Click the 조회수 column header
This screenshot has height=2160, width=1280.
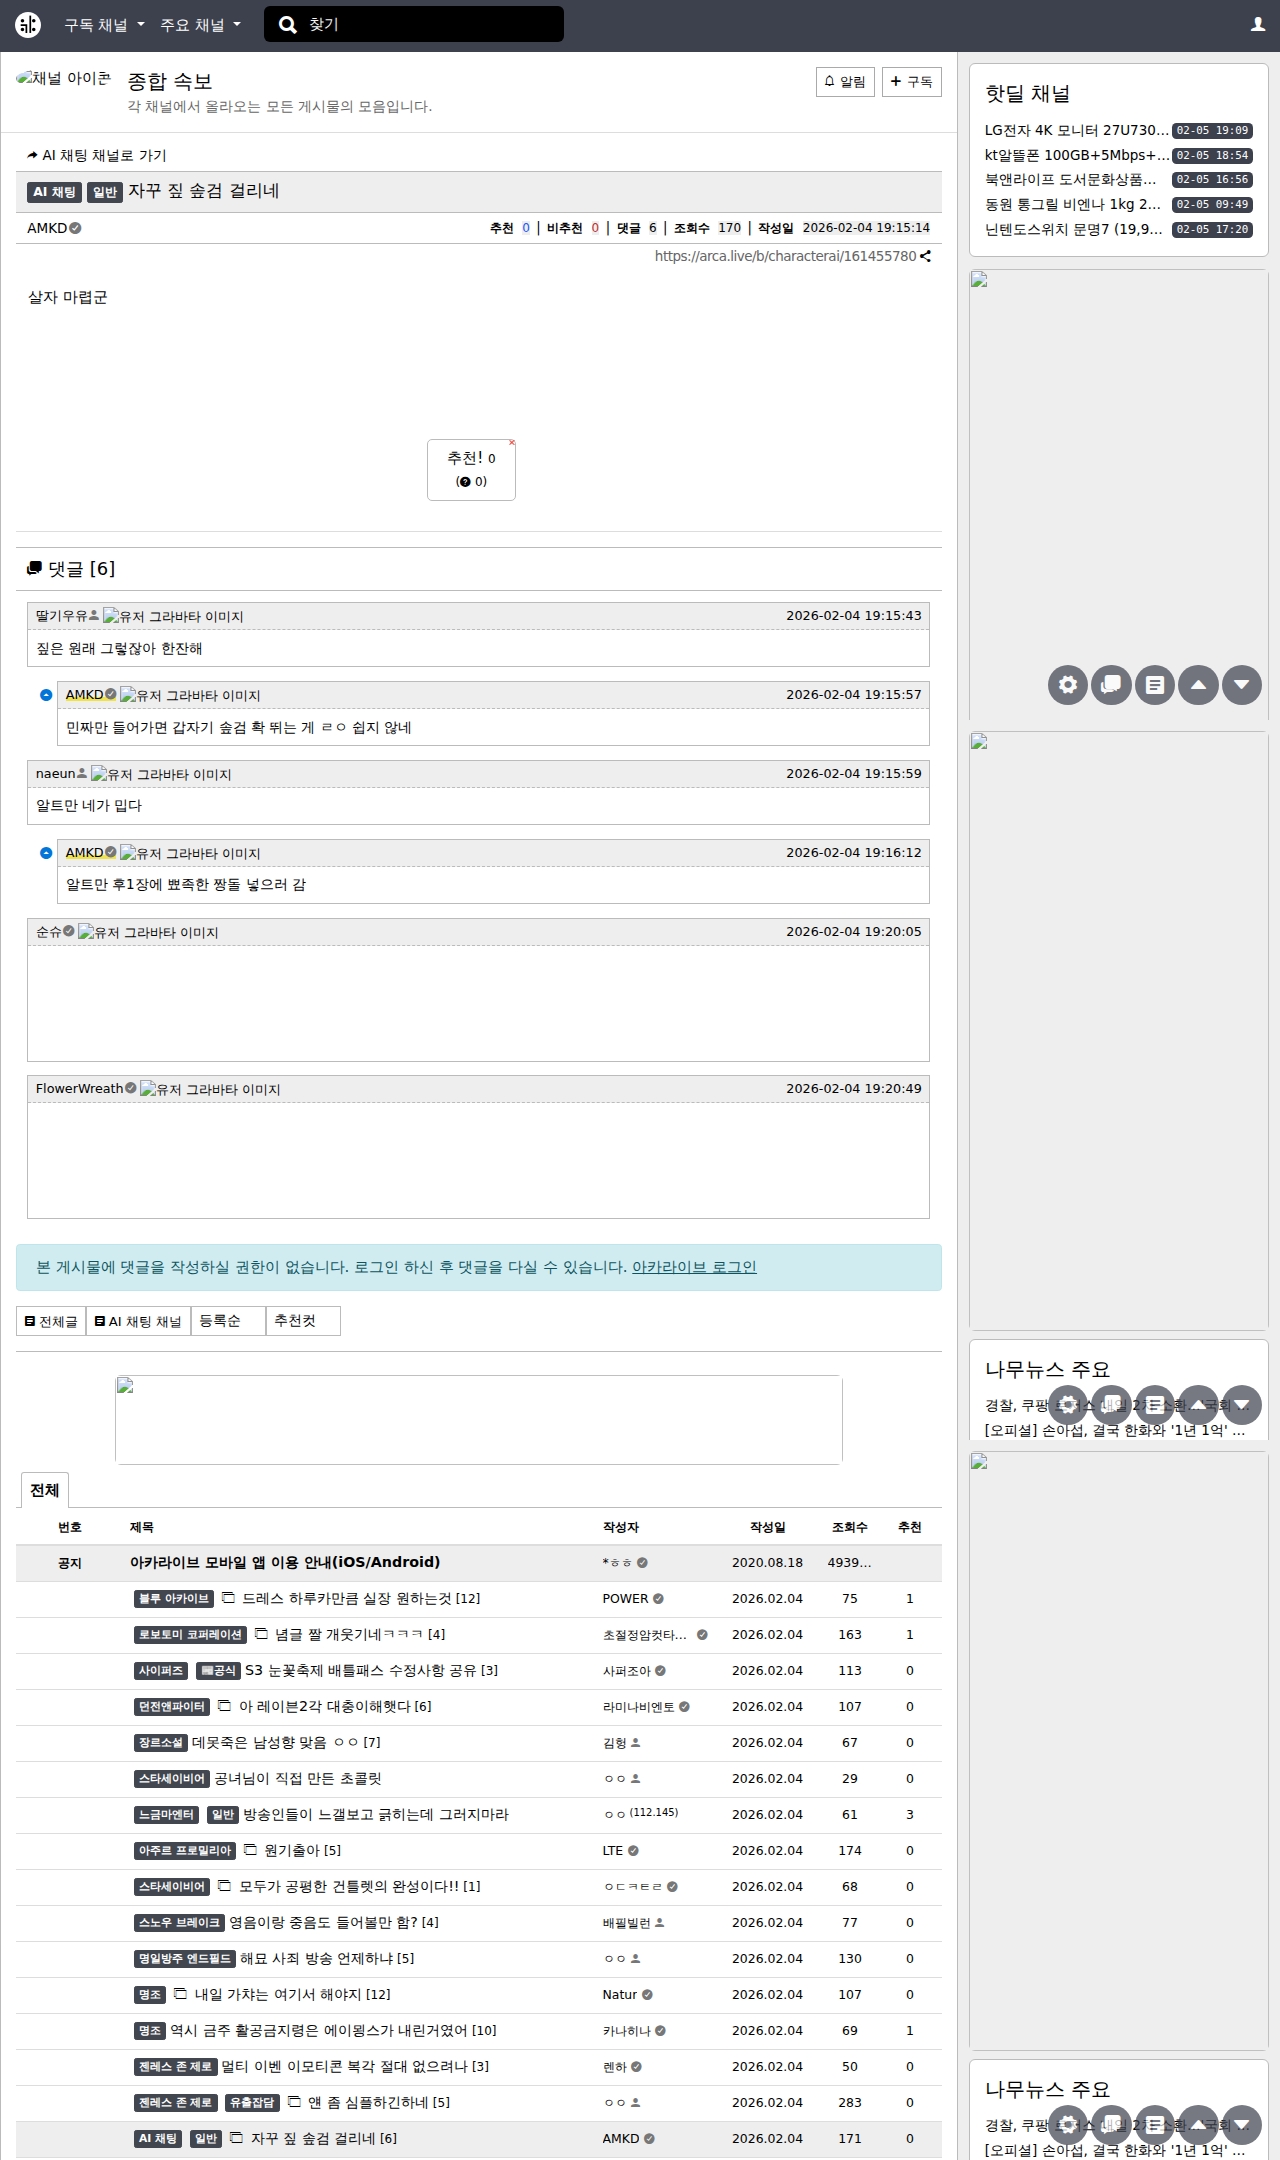point(850,1527)
